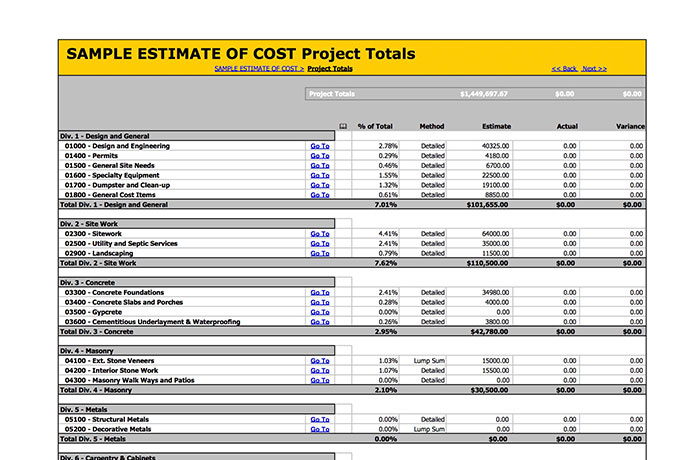Click Go To beside Dumpster and Clean-up

click(319, 185)
